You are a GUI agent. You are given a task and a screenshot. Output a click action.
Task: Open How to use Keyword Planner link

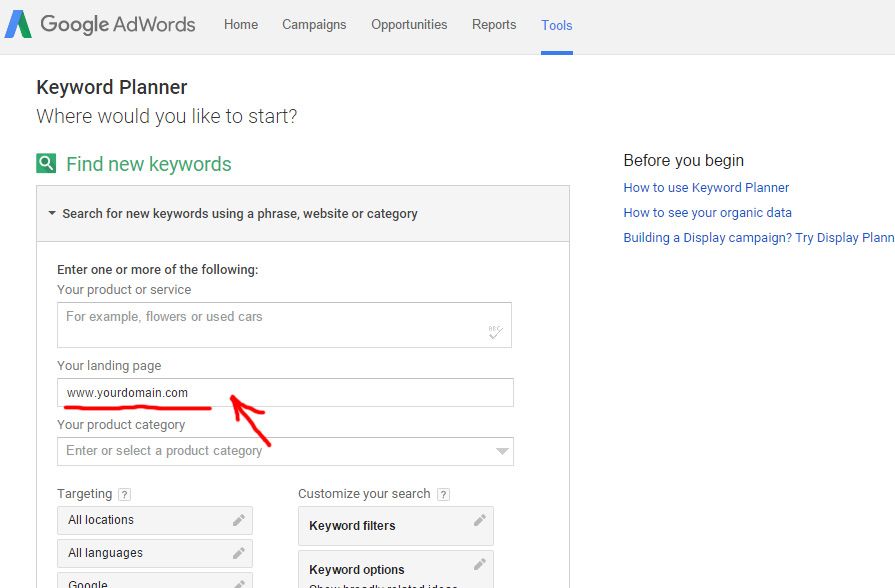[706, 187]
